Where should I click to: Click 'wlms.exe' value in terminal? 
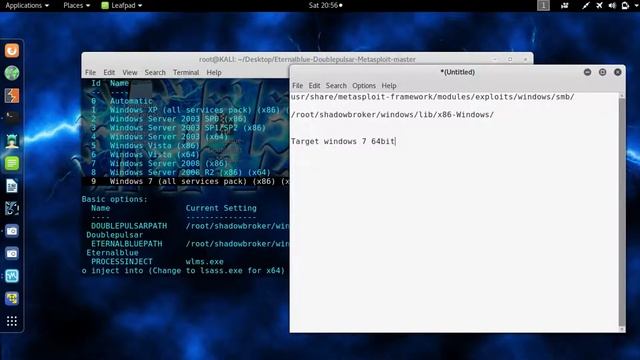[204, 262]
